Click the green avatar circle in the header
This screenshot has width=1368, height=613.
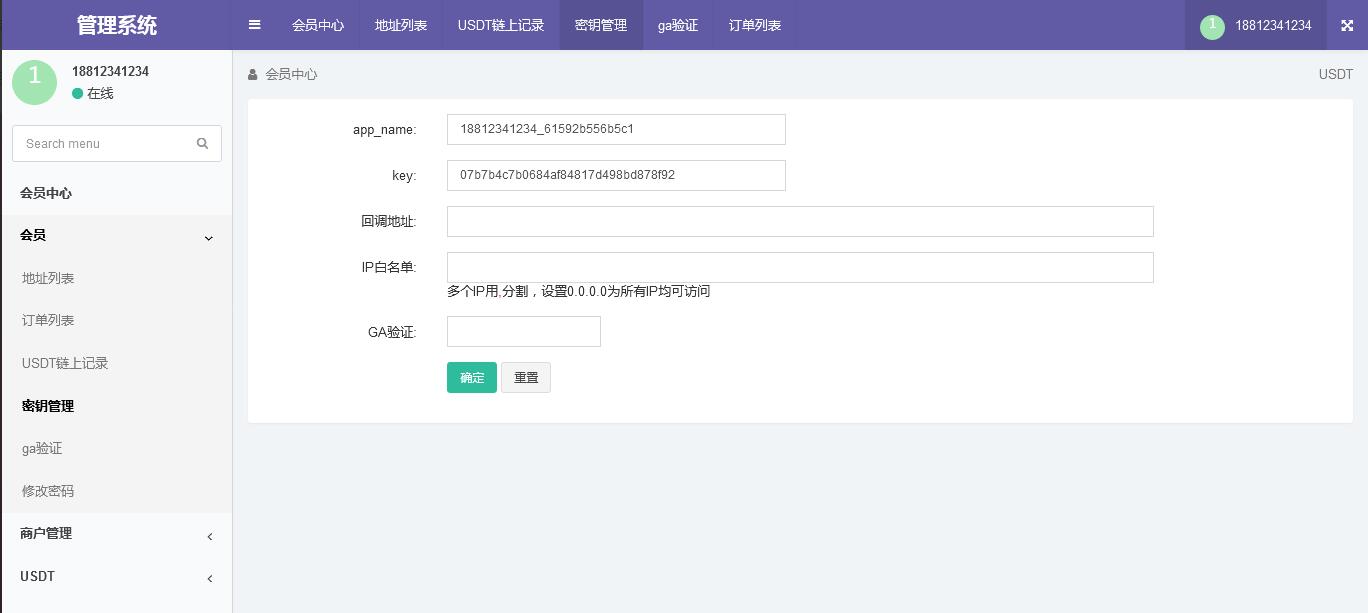click(1213, 28)
